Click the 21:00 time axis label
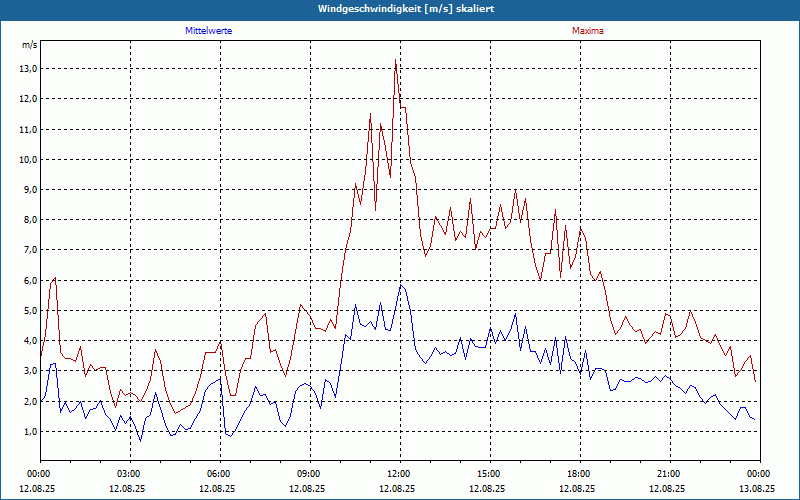The height and width of the screenshot is (500, 800). (x=670, y=474)
